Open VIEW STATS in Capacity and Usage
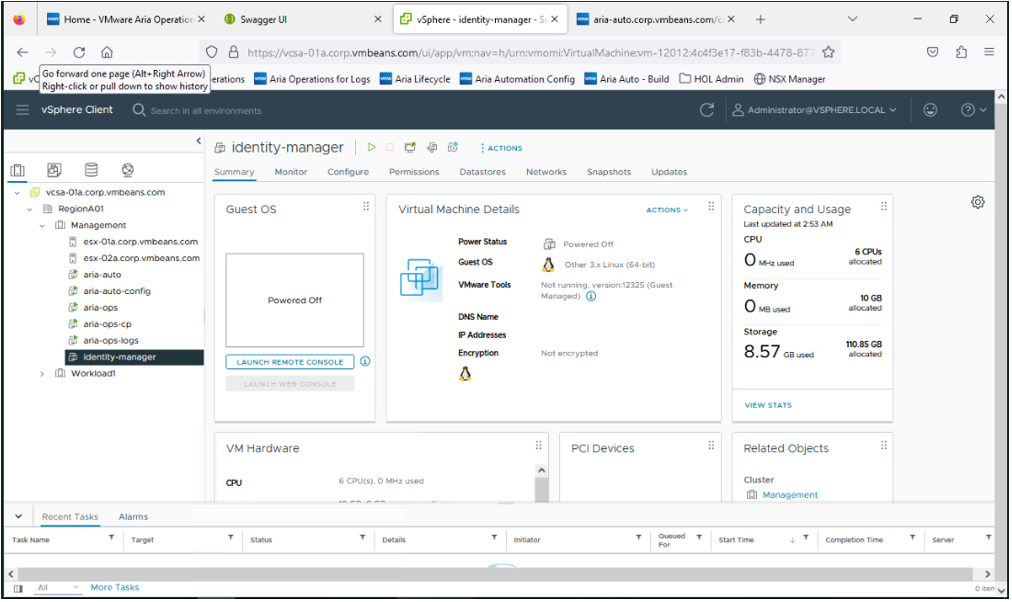 pyautogui.click(x=767, y=404)
